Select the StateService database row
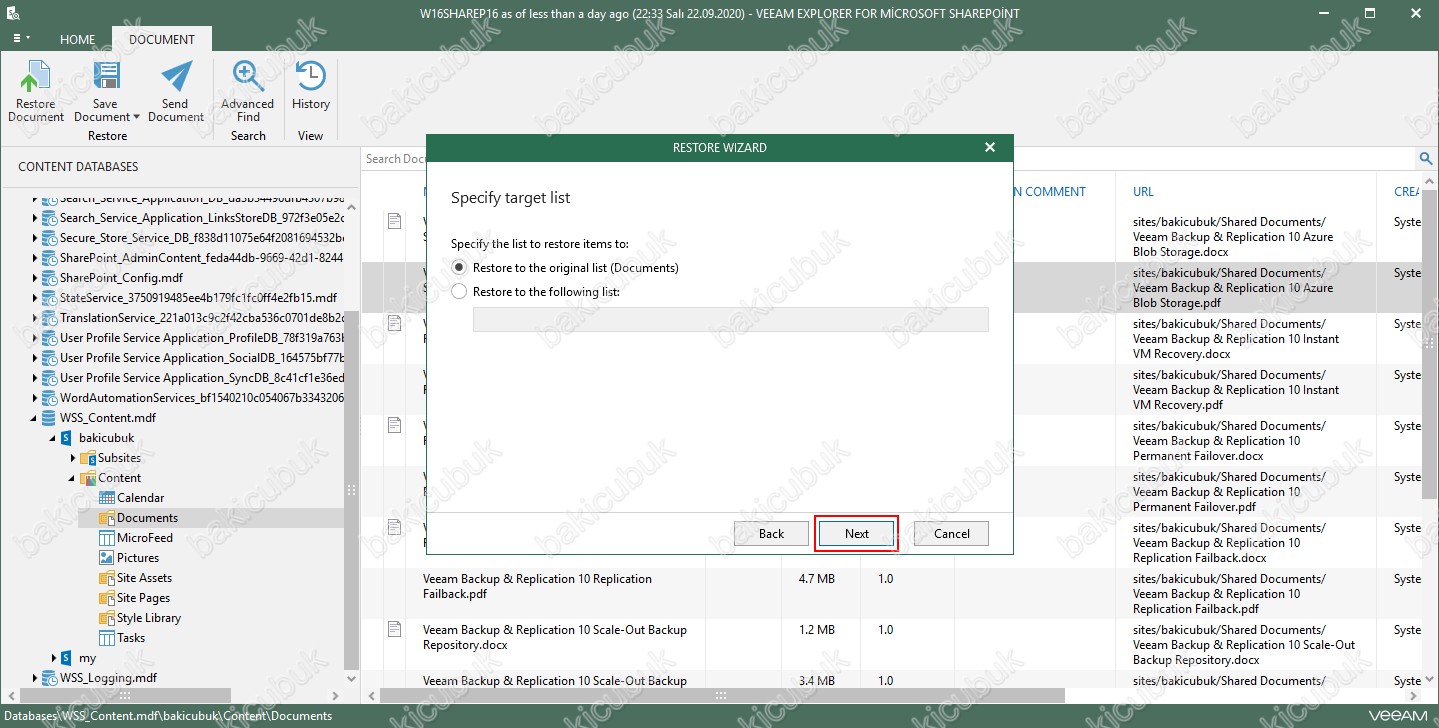1439x728 pixels. click(x=198, y=298)
